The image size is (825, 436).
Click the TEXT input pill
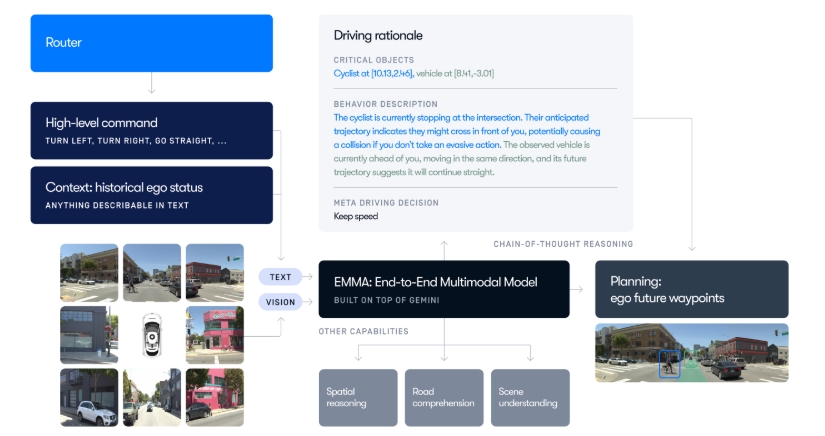coord(280,276)
